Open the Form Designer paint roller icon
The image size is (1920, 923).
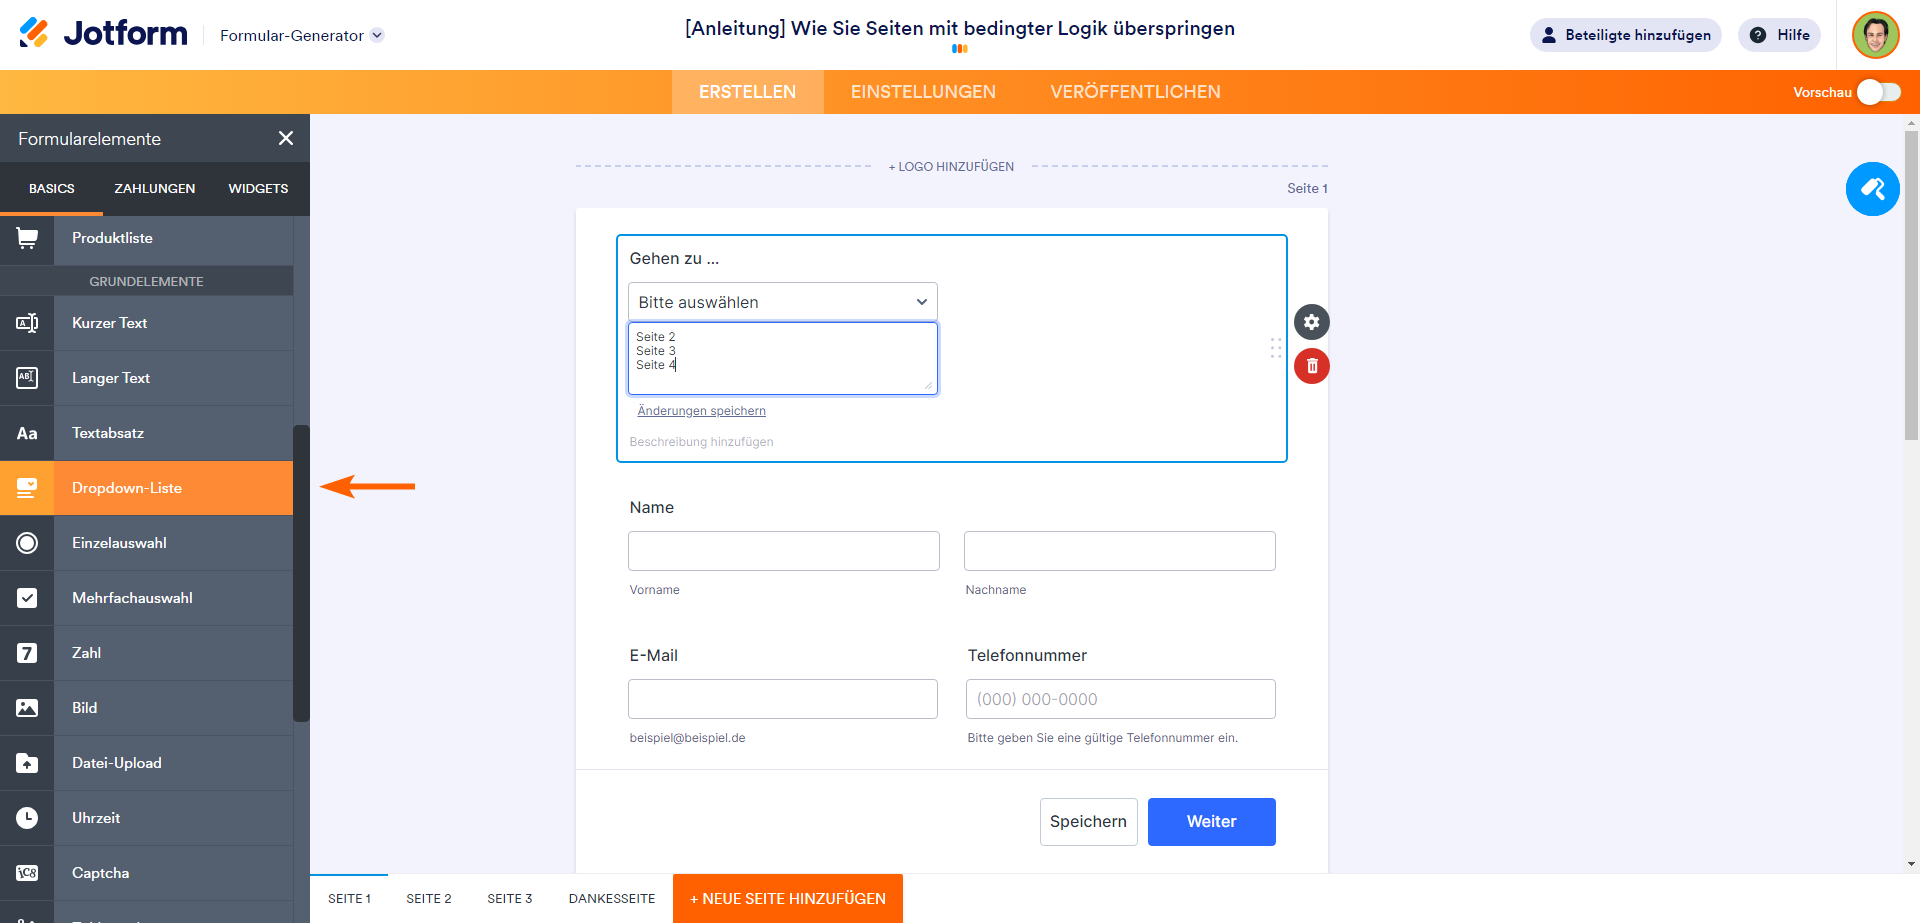pos(1872,189)
